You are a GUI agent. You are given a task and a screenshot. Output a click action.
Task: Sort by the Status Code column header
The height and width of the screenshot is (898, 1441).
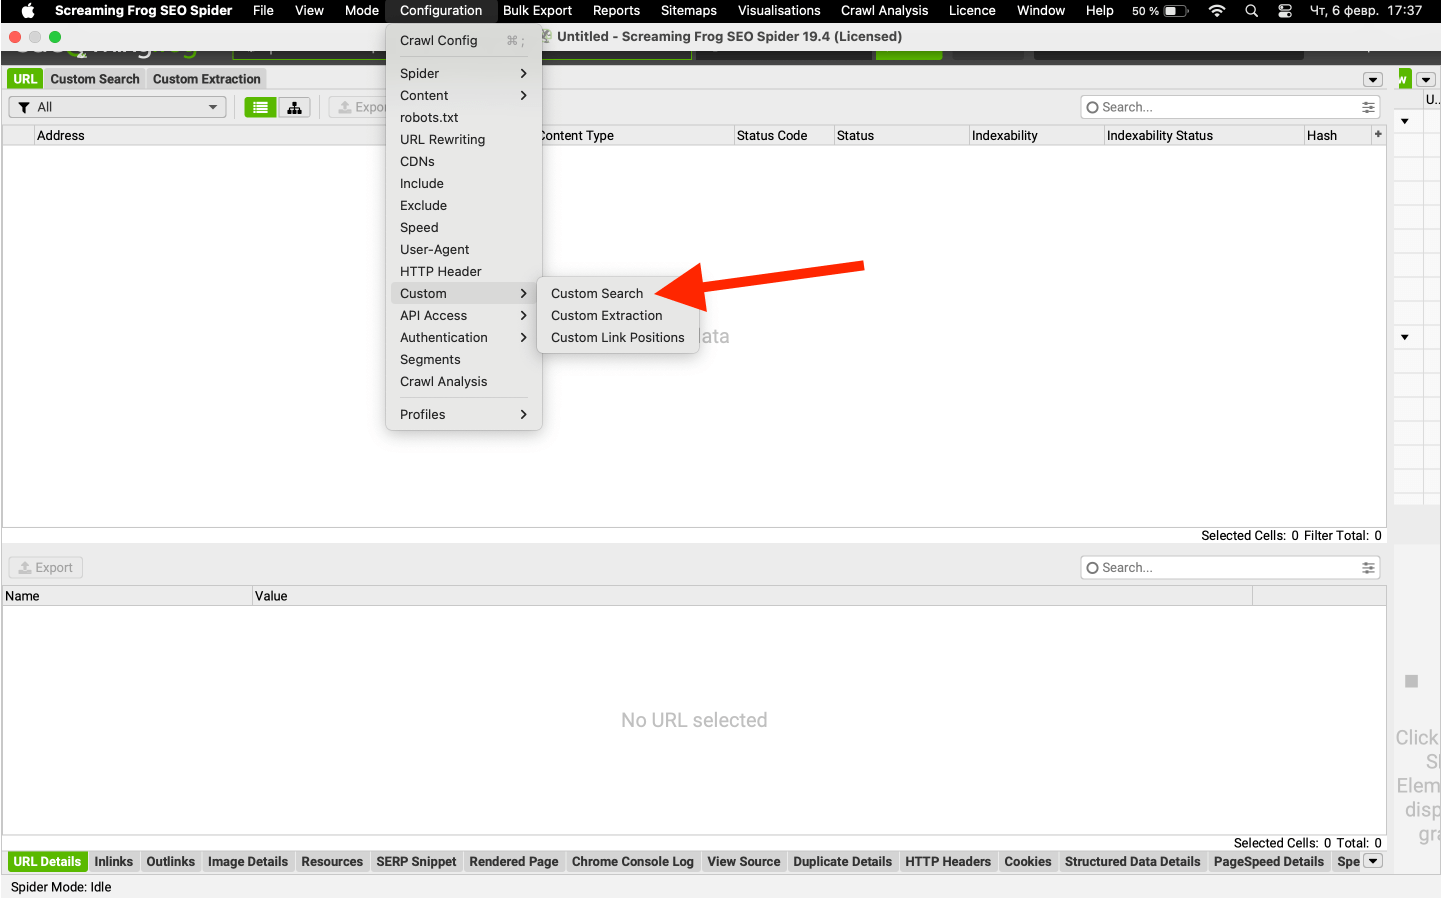pos(783,135)
